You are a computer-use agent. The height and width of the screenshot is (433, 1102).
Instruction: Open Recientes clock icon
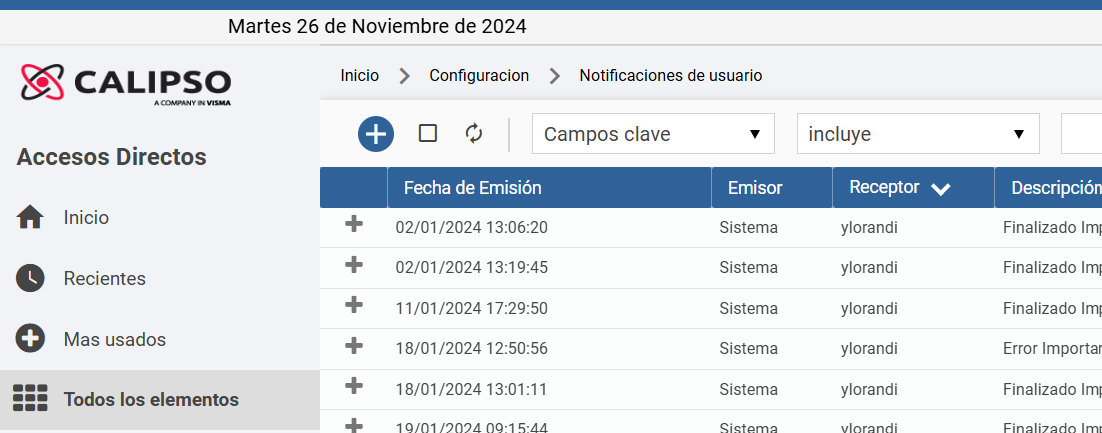(30, 278)
